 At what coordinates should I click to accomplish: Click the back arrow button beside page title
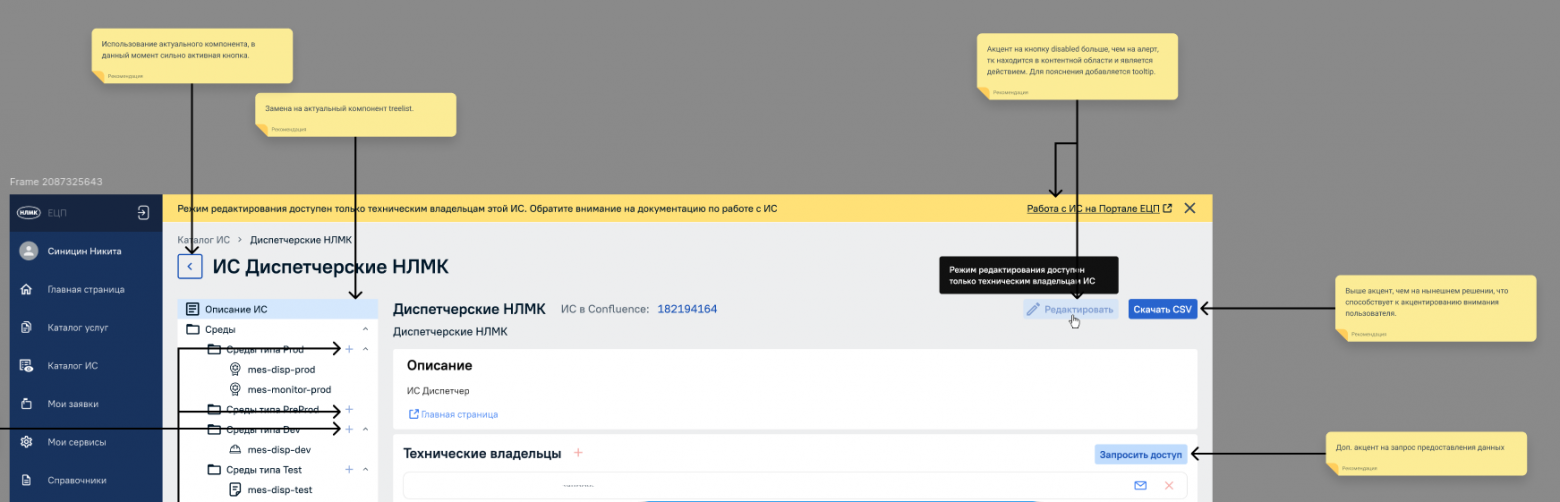[x=190, y=266]
